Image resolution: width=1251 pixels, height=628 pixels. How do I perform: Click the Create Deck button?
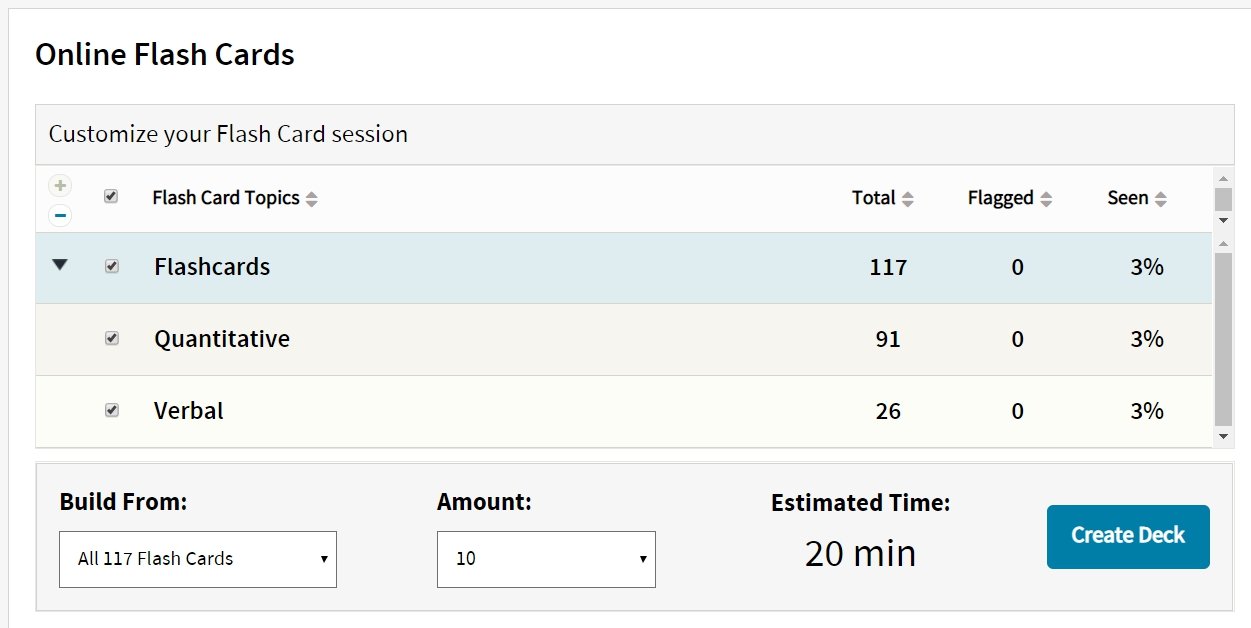(x=1128, y=537)
